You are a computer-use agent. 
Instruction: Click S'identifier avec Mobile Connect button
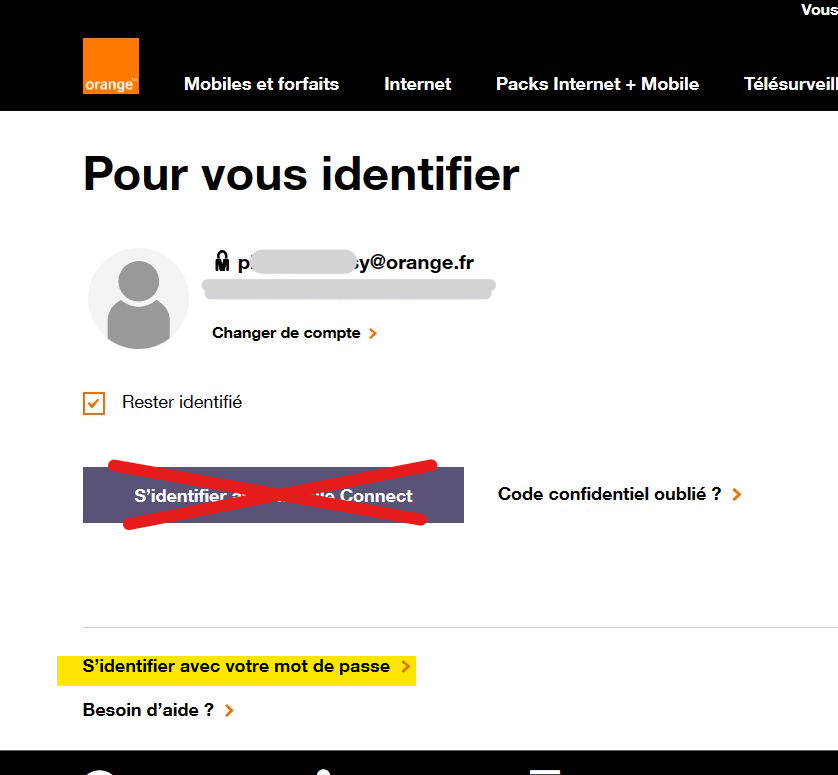pyautogui.click(x=273, y=495)
